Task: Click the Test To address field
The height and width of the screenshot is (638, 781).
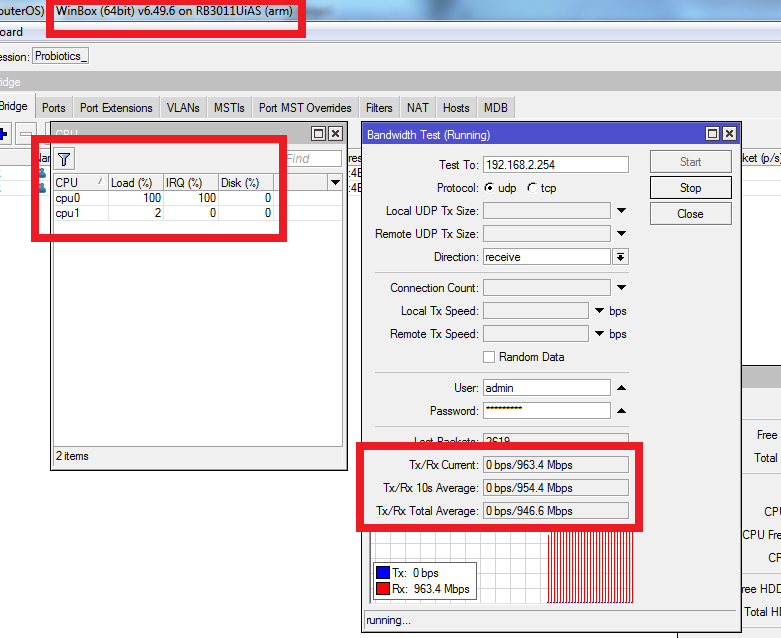Action: 555,164
